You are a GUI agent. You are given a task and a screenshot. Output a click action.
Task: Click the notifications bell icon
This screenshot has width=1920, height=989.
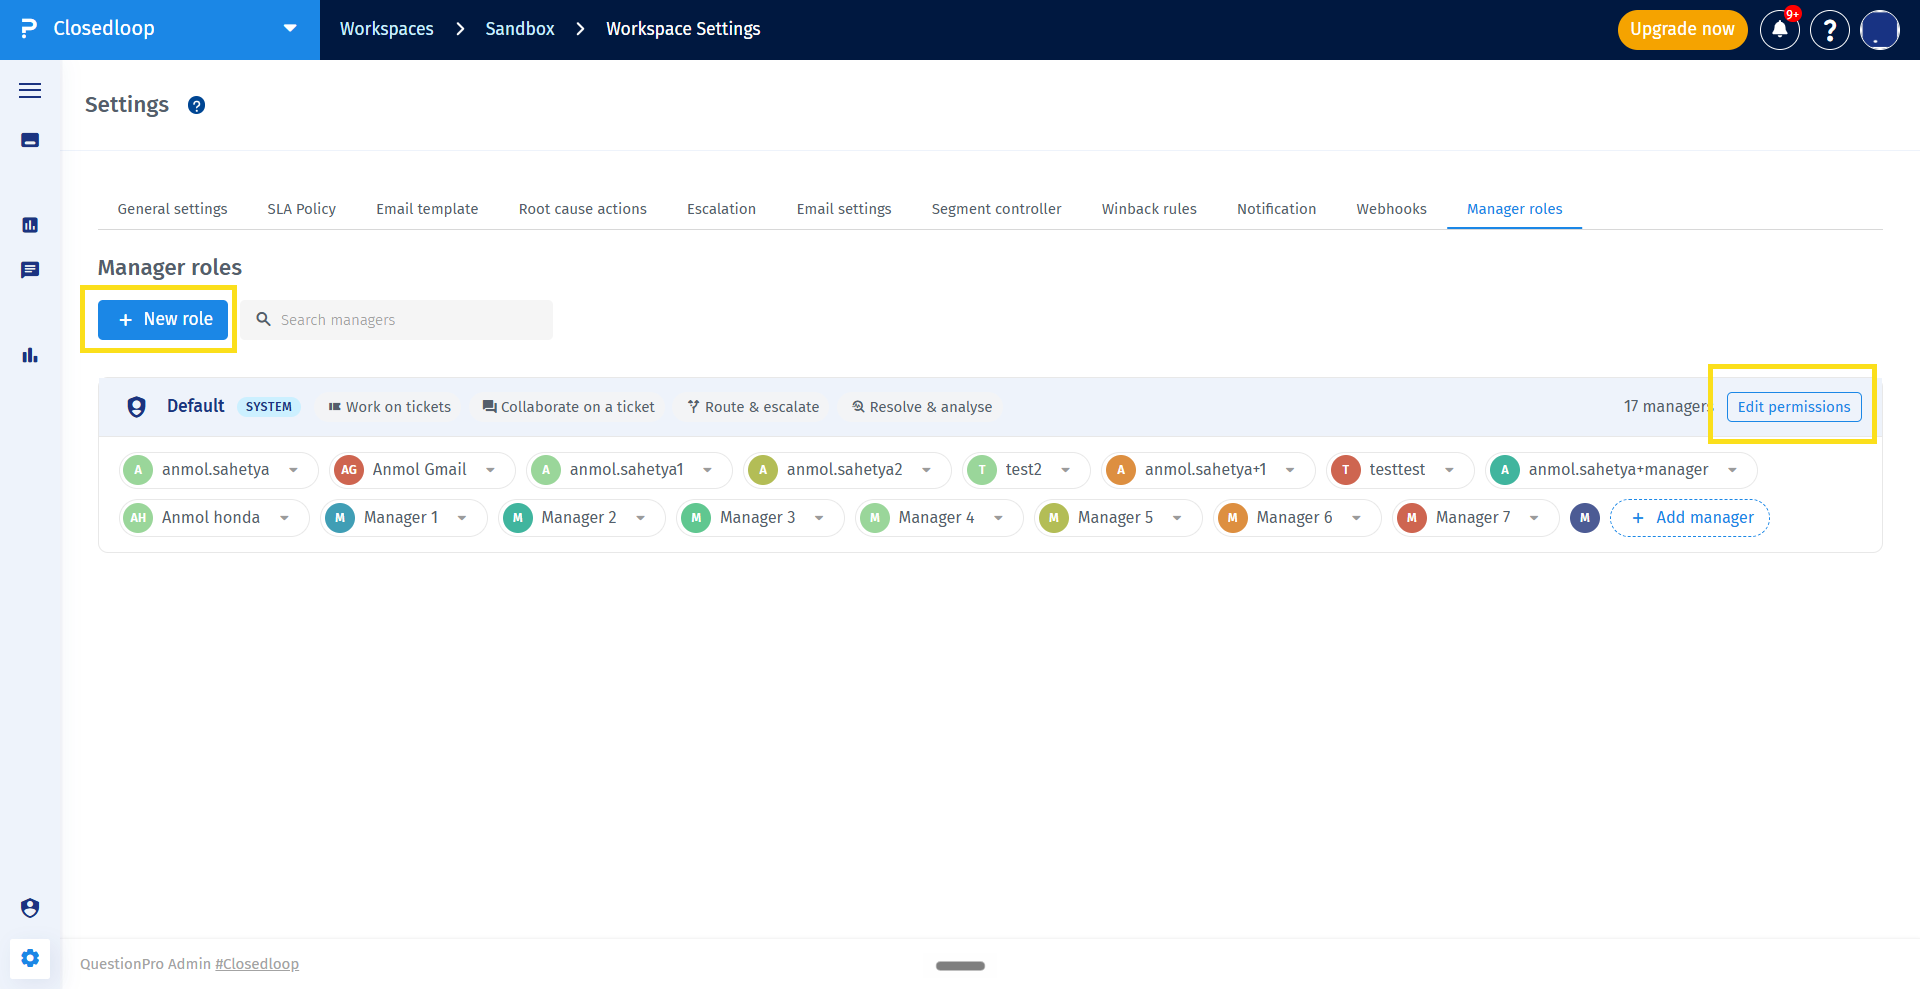click(1780, 30)
